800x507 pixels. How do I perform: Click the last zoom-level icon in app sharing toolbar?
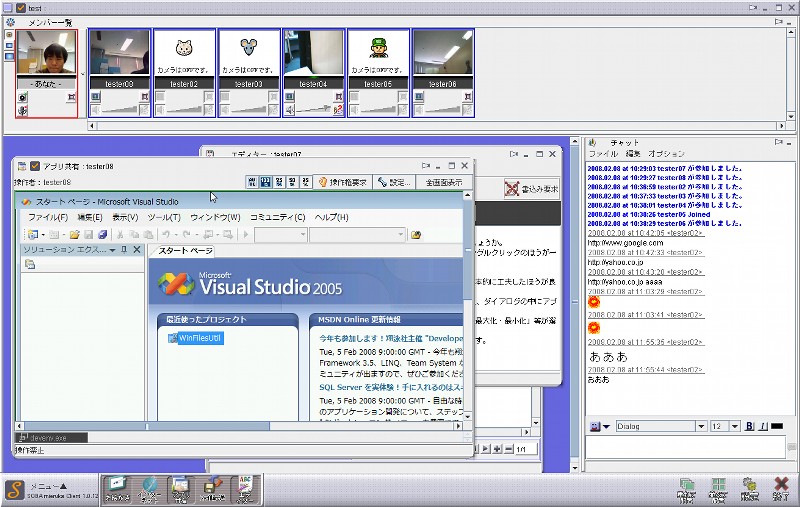pos(305,182)
